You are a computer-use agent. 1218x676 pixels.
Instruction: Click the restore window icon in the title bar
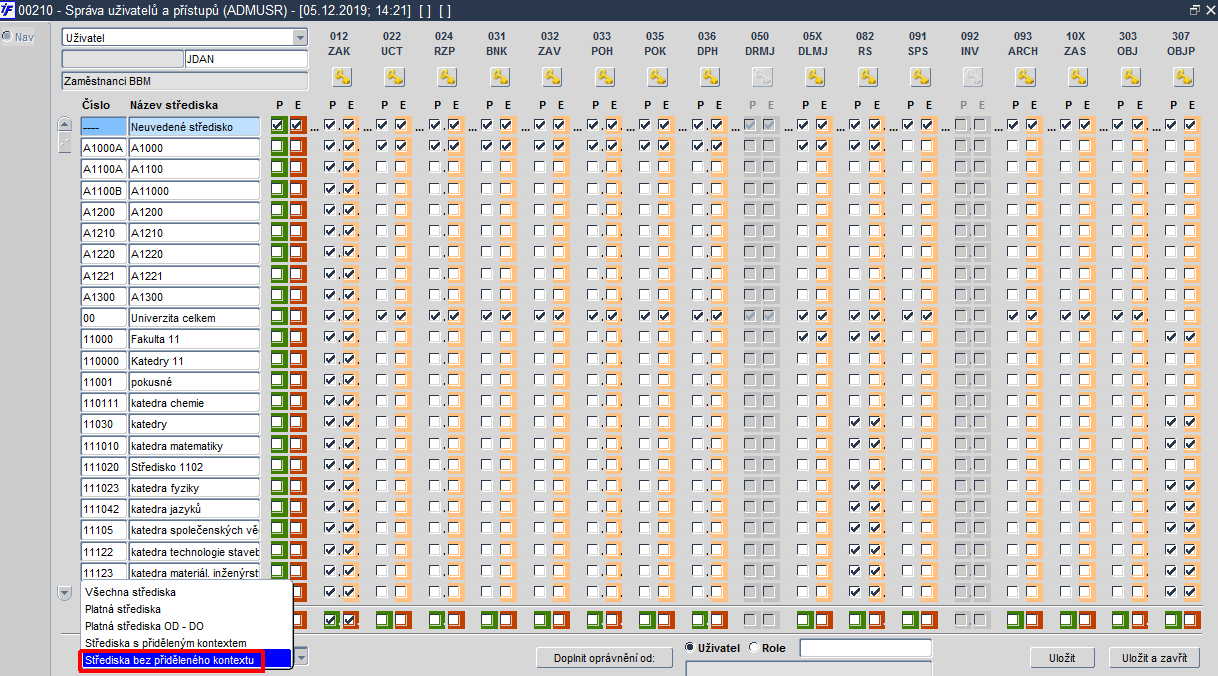click(1194, 9)
